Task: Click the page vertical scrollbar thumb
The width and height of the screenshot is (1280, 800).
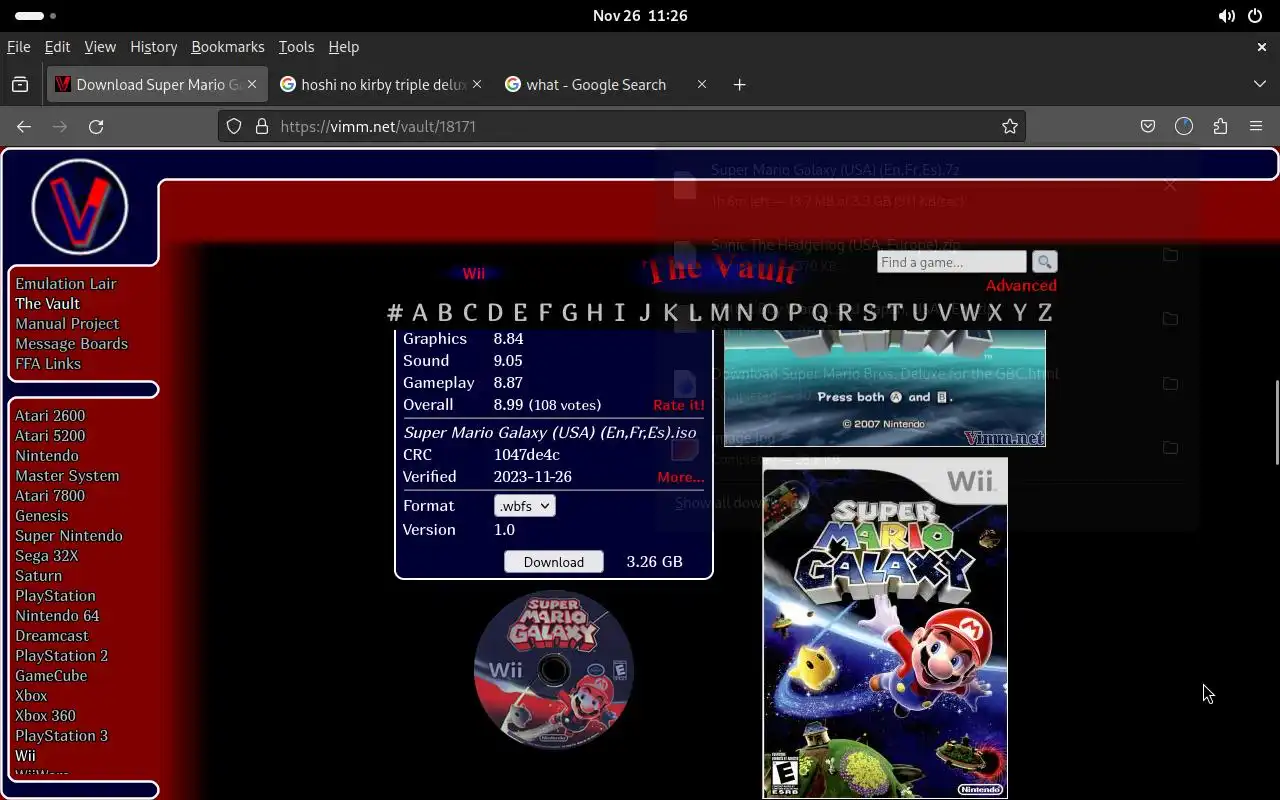Action: (1276, 422)
